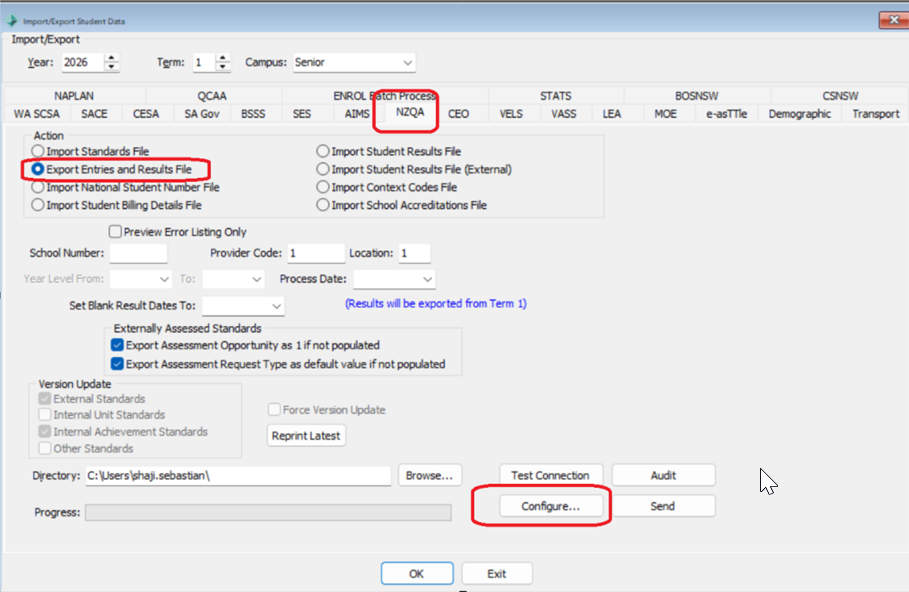Viewport: 909px width, 592px height.
Task: Switch to the NAPLAN tab
Action: click(74, 96)
